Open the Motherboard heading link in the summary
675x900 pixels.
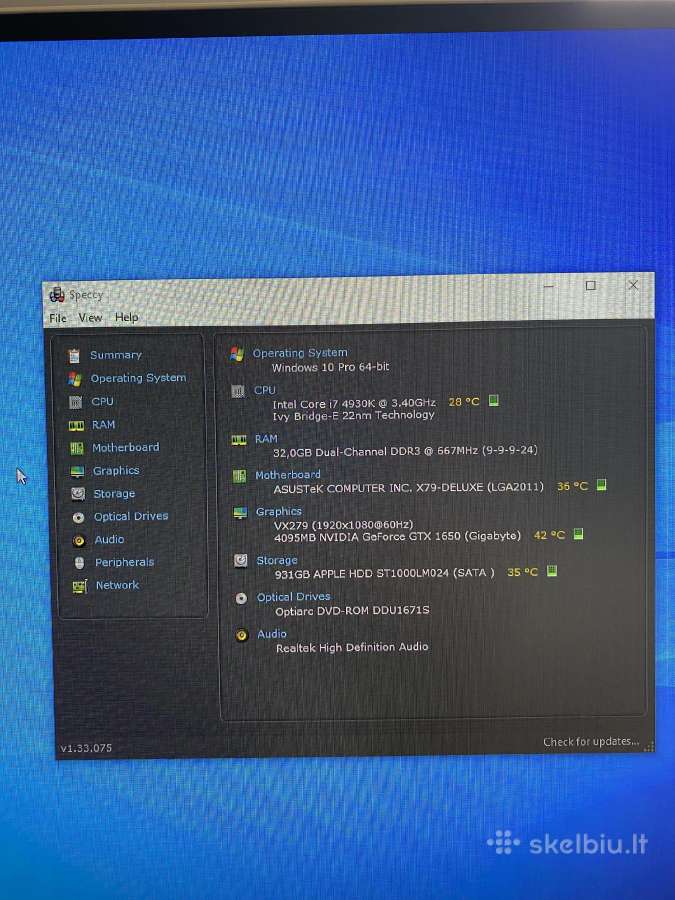pos(288,475)
